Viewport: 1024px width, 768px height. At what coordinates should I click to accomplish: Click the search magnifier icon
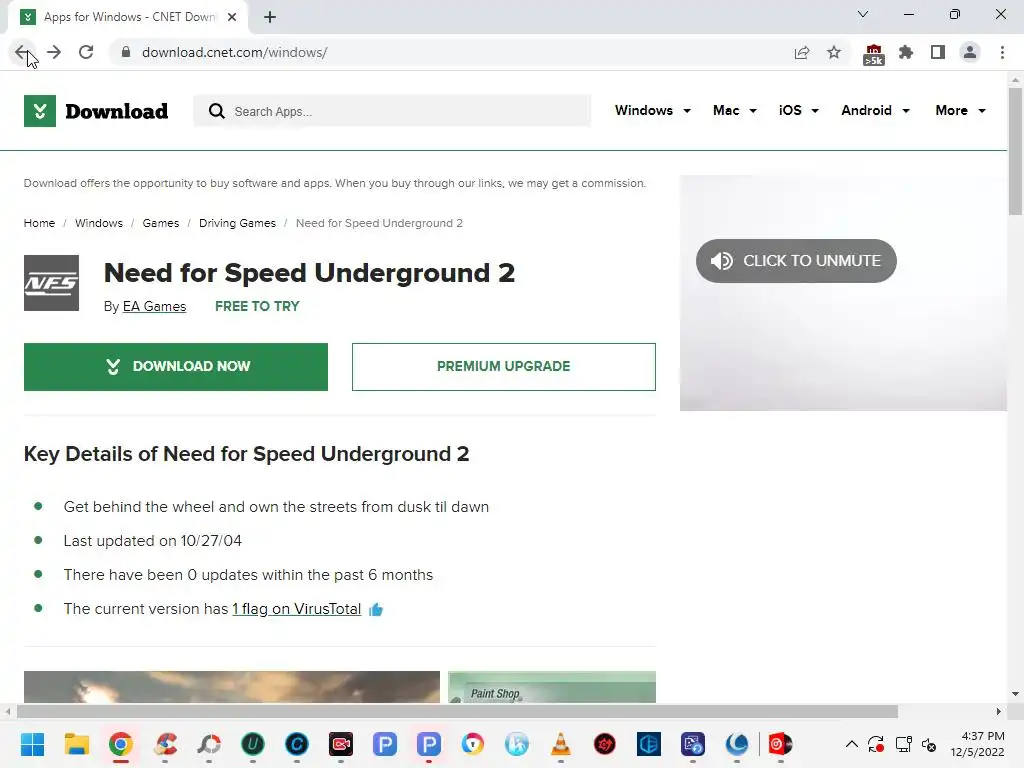coord(217,111)
